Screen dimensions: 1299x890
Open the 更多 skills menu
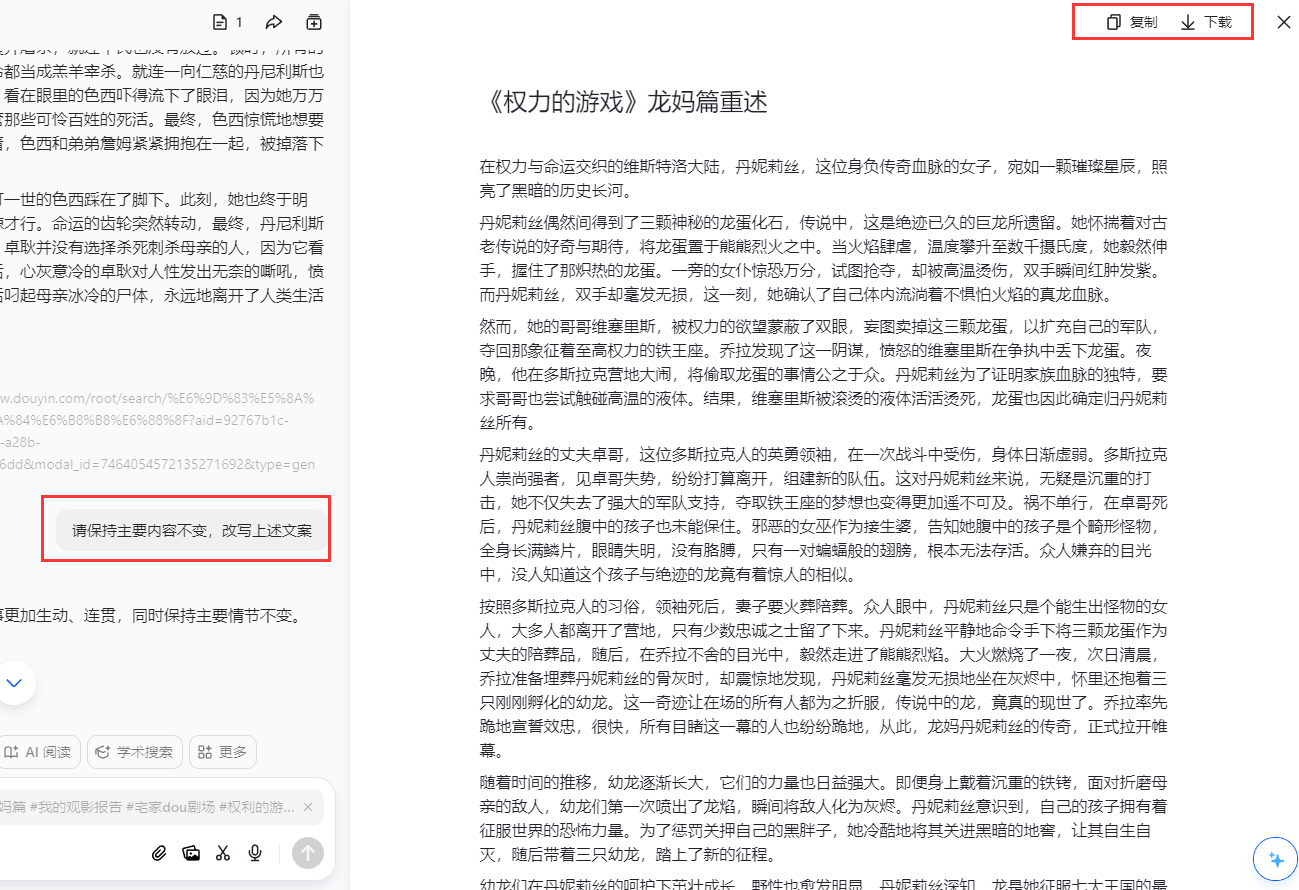223,752
